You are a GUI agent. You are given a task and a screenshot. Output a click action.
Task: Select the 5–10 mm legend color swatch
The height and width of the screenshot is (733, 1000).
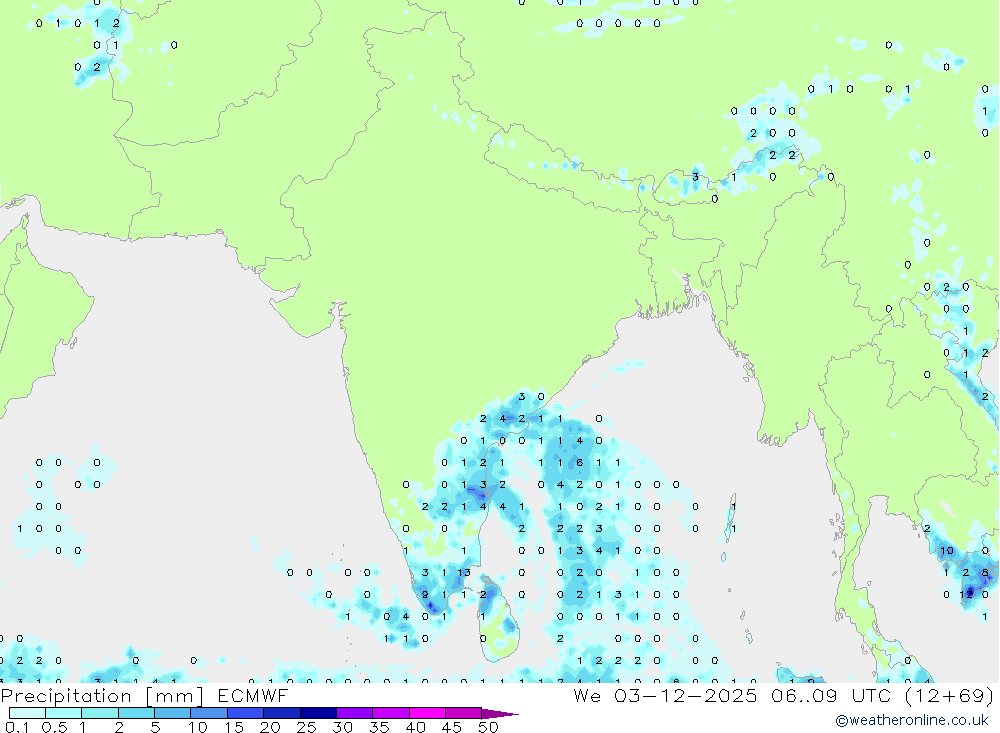click(172, 713)
